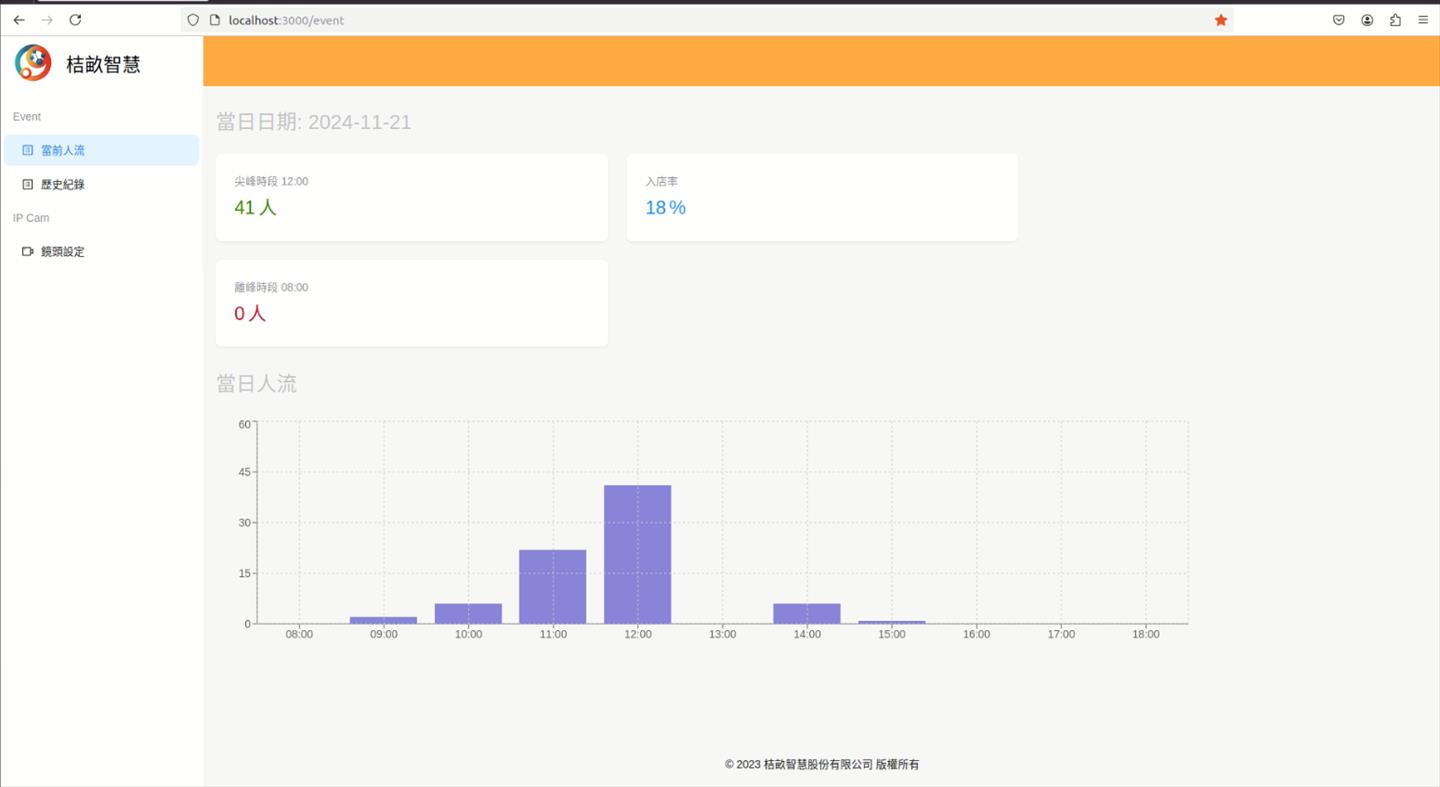The width and height of the screenshot is (1440, 787).
Task: Click the tallest 12:00 chart bar
Action: (x=638, y=555)
